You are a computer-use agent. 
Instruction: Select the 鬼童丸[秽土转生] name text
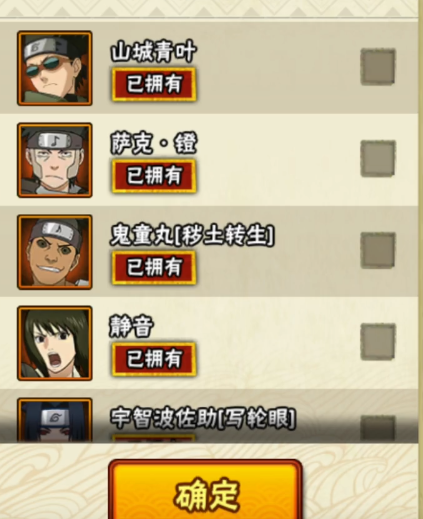192,236
